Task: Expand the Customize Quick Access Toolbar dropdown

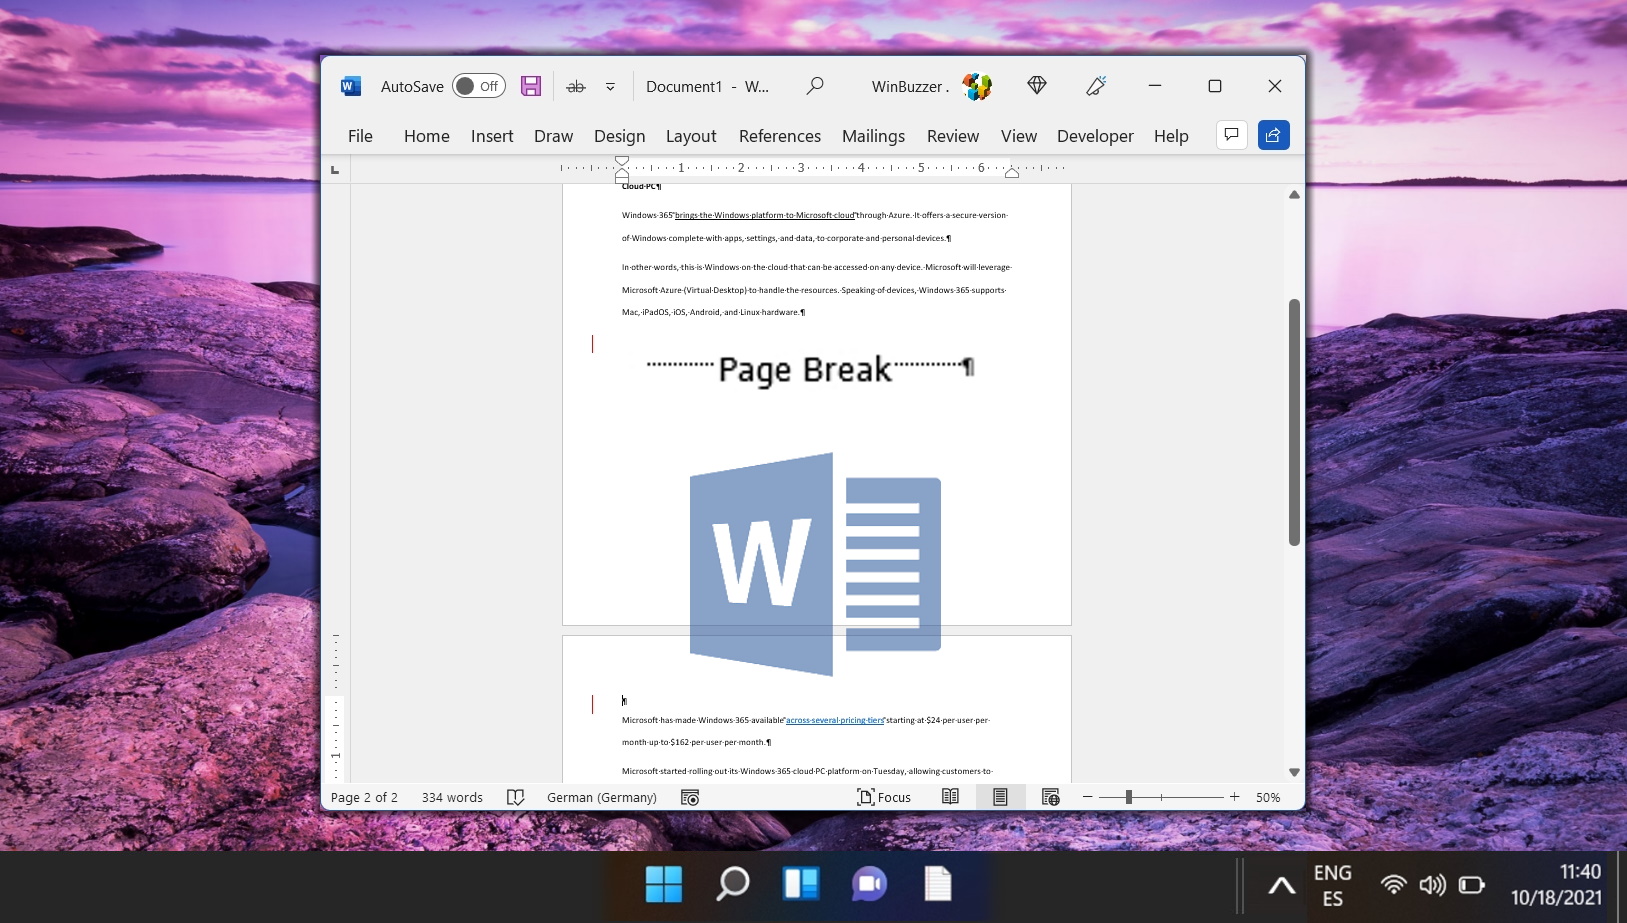Action: click(610, 87)
